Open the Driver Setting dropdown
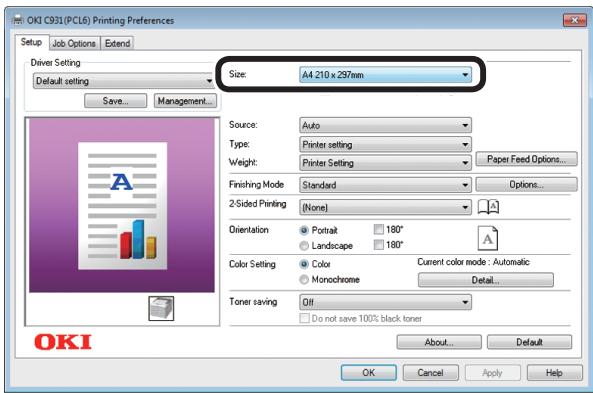This screenshot has height=393, width=593. (124, 81)
